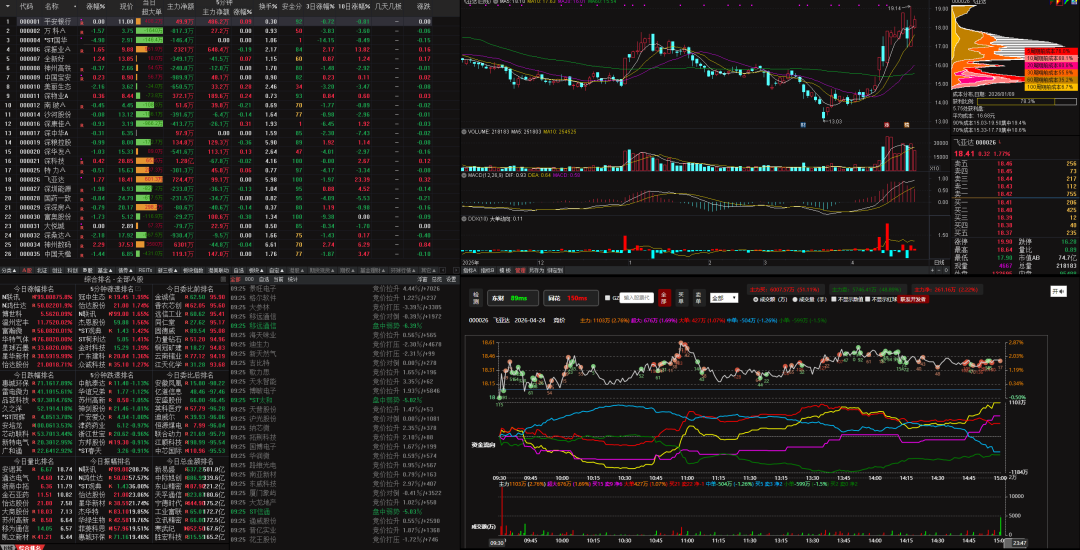
Task: Switch to the A股 market tab
Action: point(24,269)
